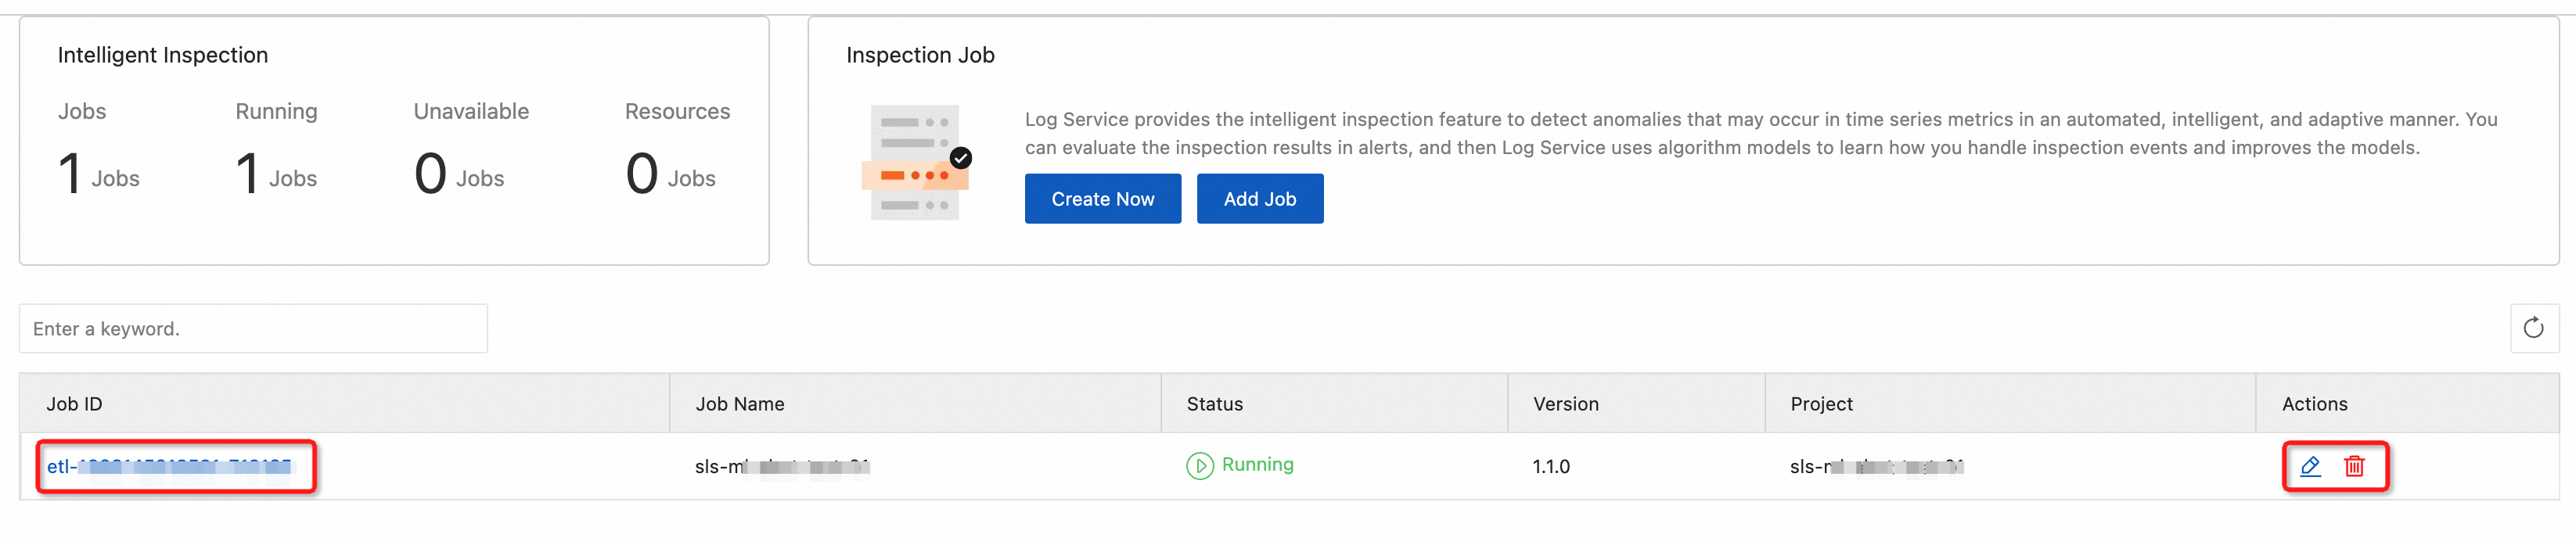Open the etl- Job ID link
2576x538 pixels.
pos(168,466)
